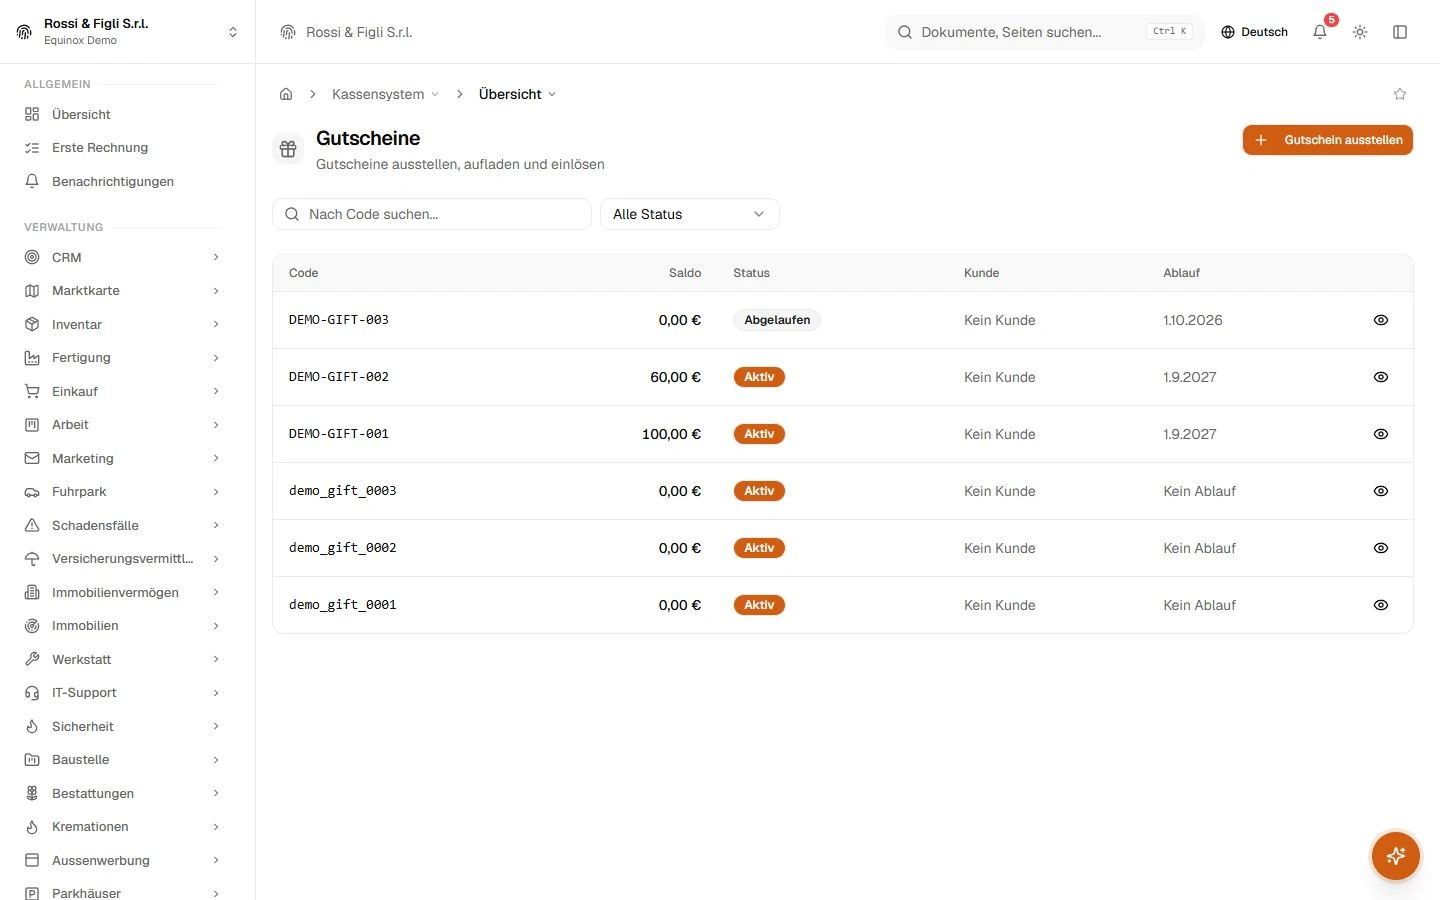Expand the Immobilienvermögen sidebar chevron
The width and height of the screenshot is (1440, 900).
click(216, 592)
